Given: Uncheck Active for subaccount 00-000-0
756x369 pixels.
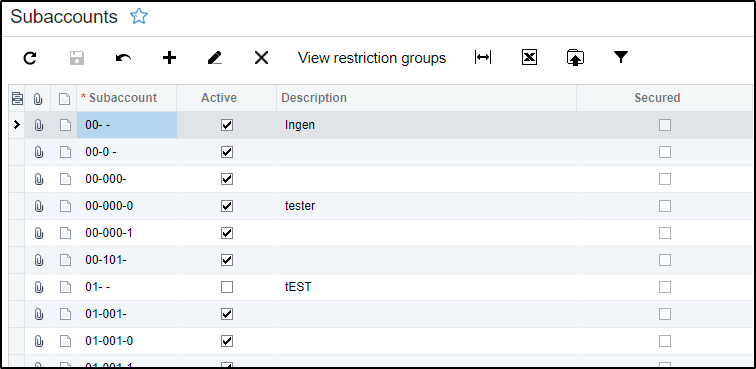Looking at the screenshot, I should (x=227, y=206).
